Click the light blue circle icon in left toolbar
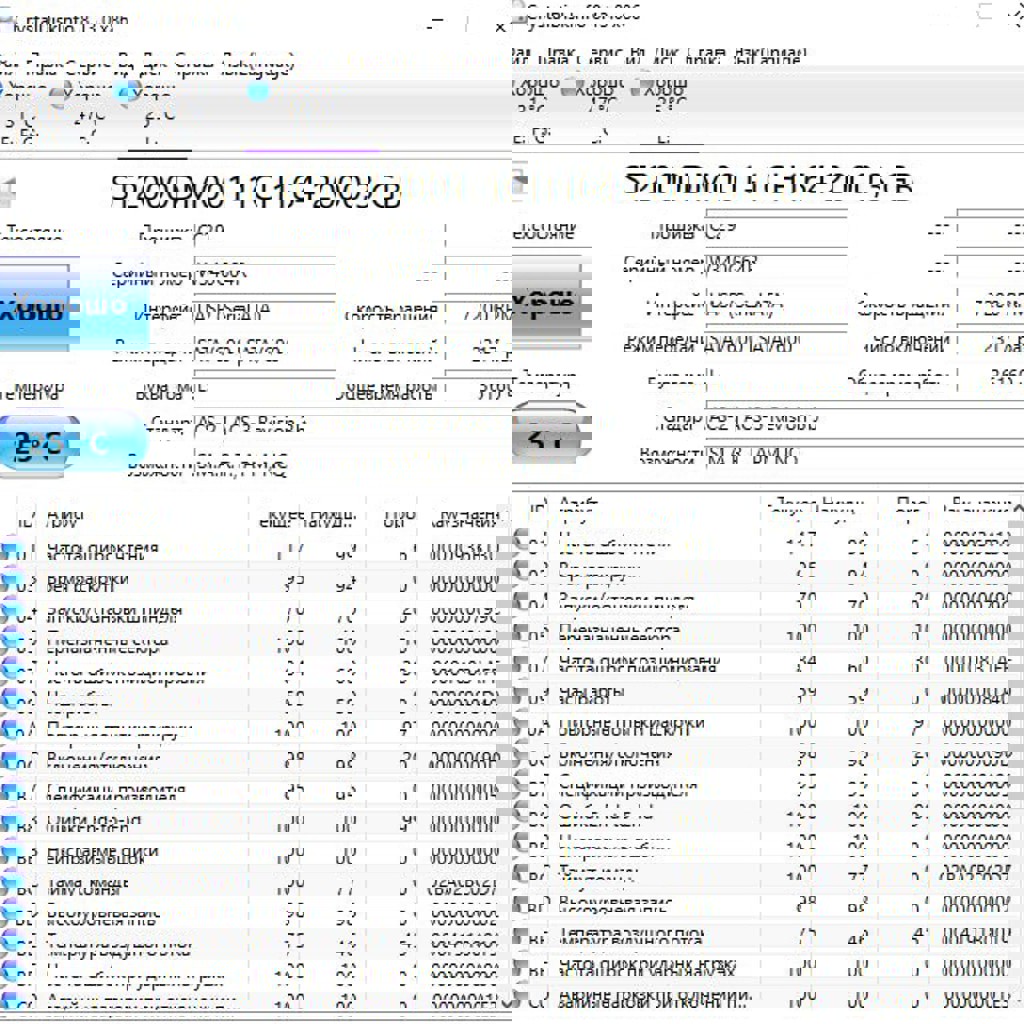Screen dimensions: 1024x1024 pyautogui.click(x=258, y=93)
